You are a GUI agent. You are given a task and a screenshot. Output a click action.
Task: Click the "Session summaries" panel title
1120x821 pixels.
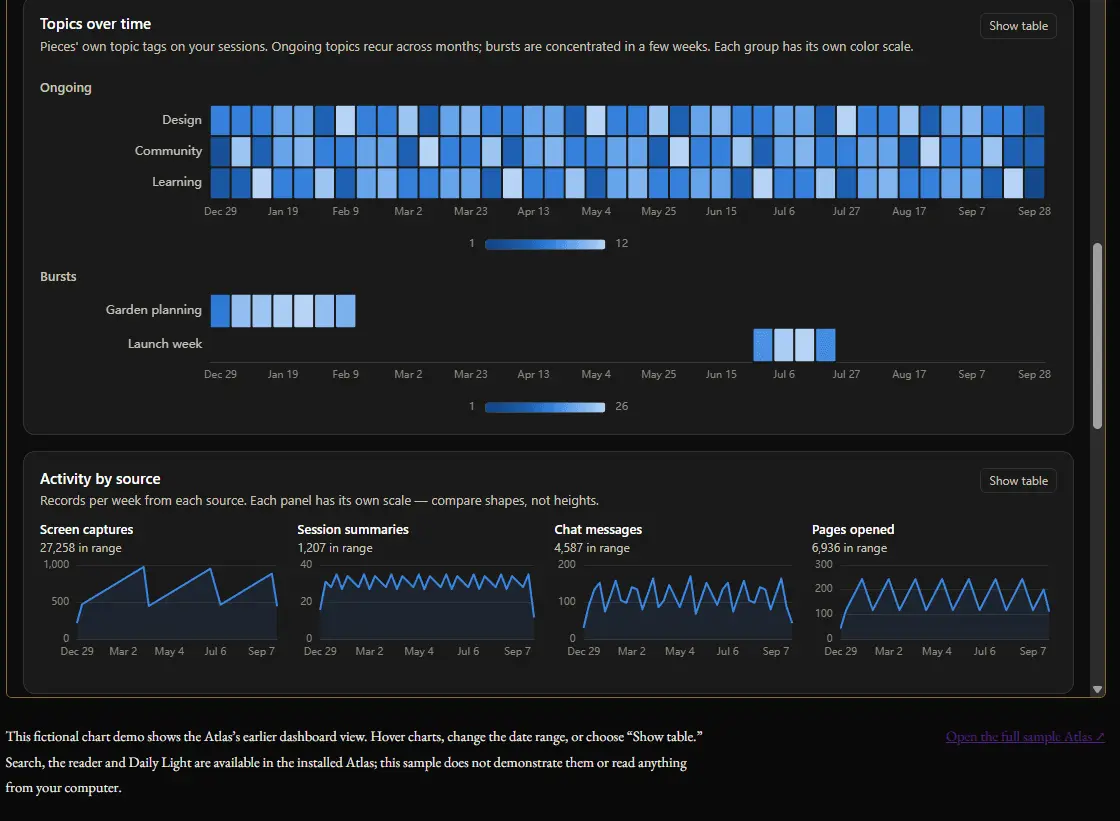tap(353, 529)
